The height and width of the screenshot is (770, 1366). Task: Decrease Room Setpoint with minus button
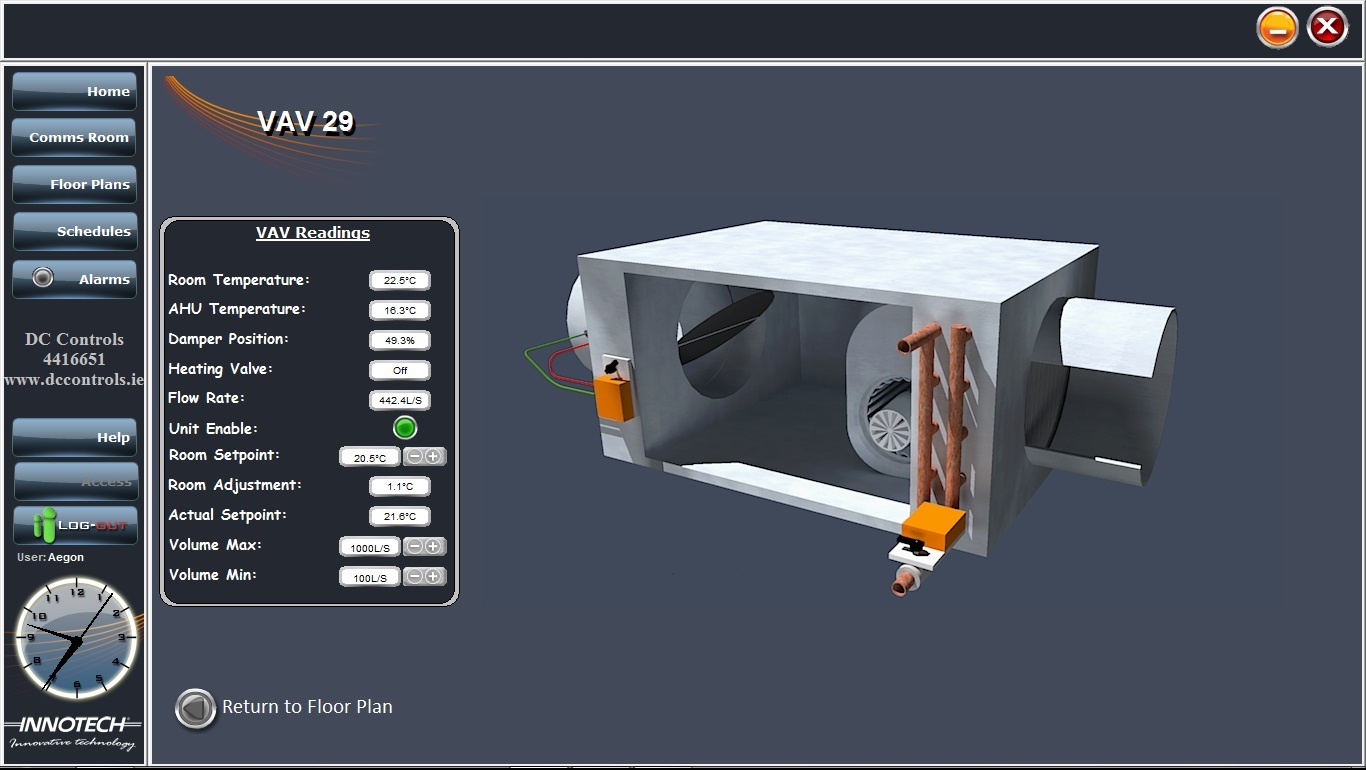point(415,457)
